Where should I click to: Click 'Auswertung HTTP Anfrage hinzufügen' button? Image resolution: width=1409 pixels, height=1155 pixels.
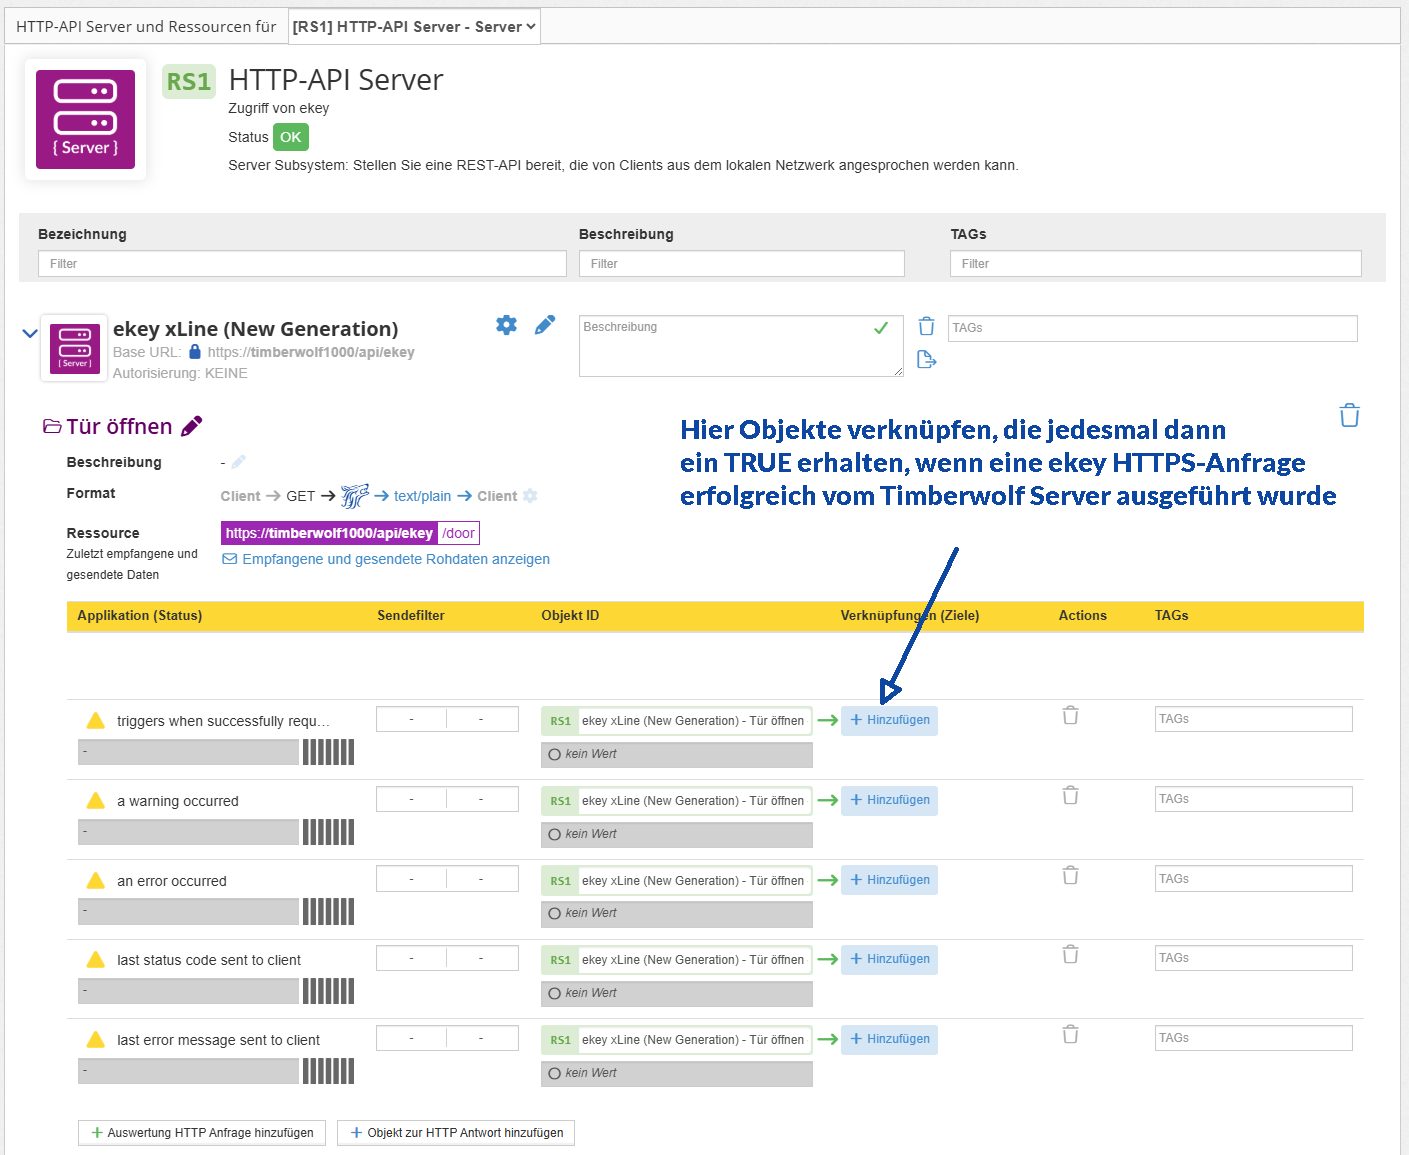[x=202, y=1133]
